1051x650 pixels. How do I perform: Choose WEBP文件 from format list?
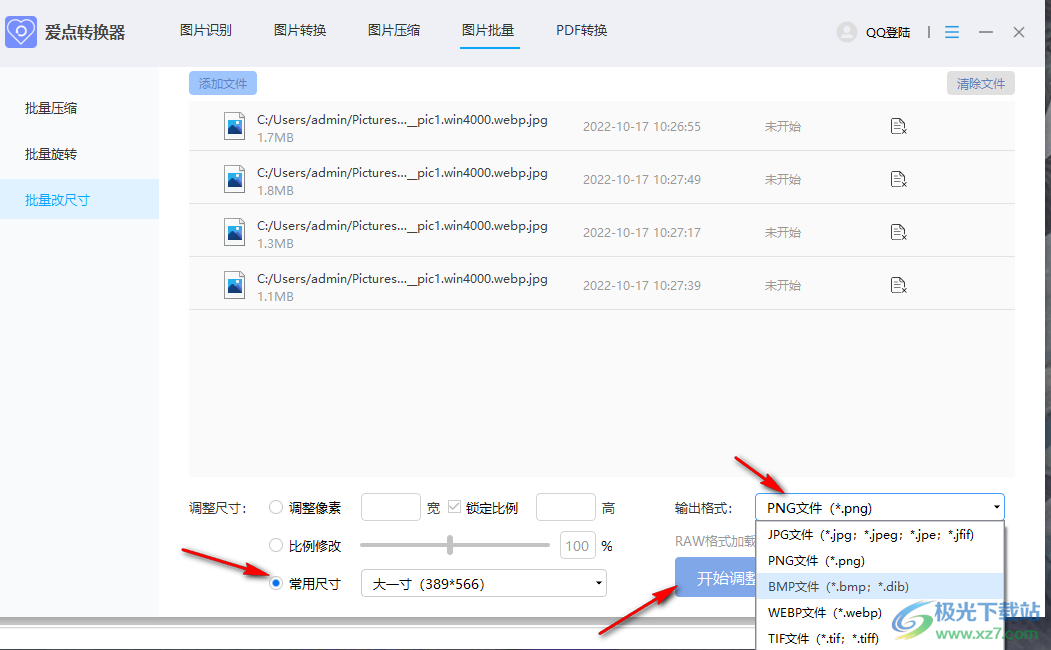point(879,612)
